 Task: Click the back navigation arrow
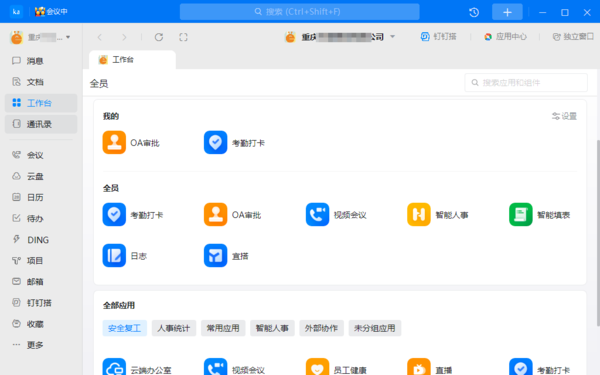click(100, 37)
